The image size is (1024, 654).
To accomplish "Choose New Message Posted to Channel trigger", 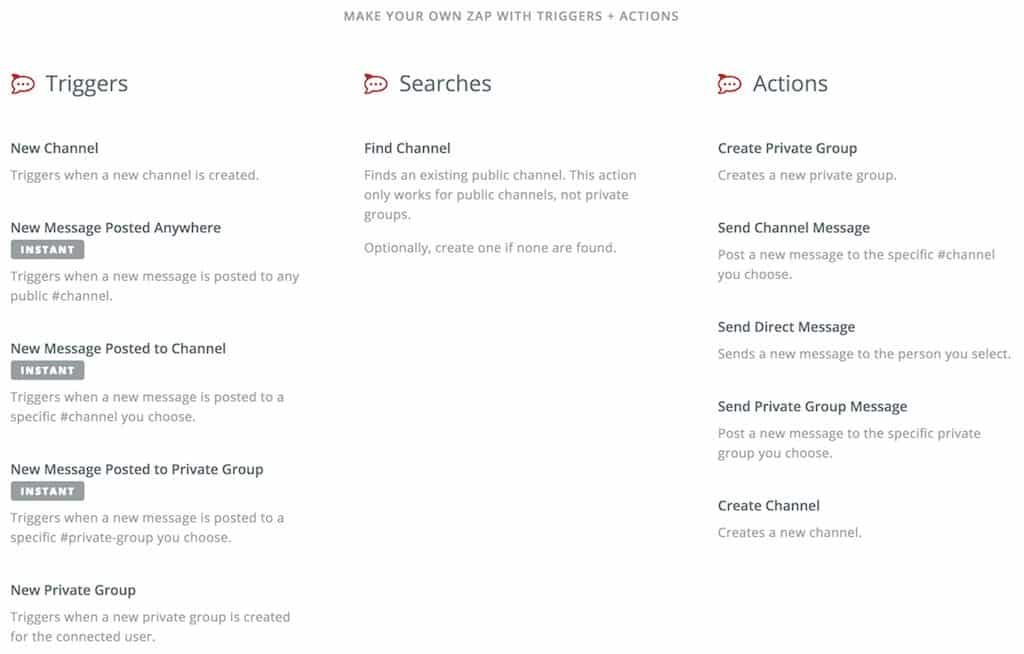I will 118,349.
